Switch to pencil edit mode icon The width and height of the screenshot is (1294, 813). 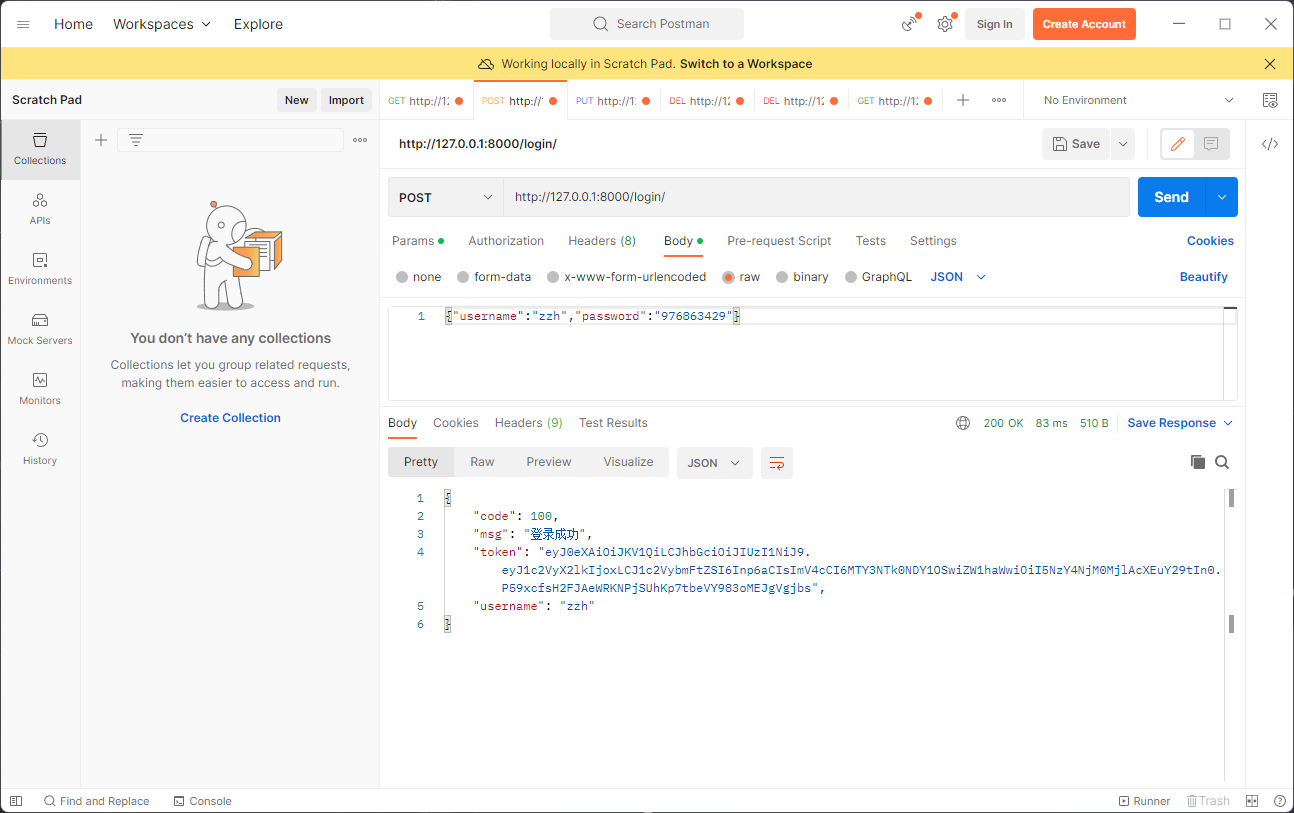[x=1178, y=144]
